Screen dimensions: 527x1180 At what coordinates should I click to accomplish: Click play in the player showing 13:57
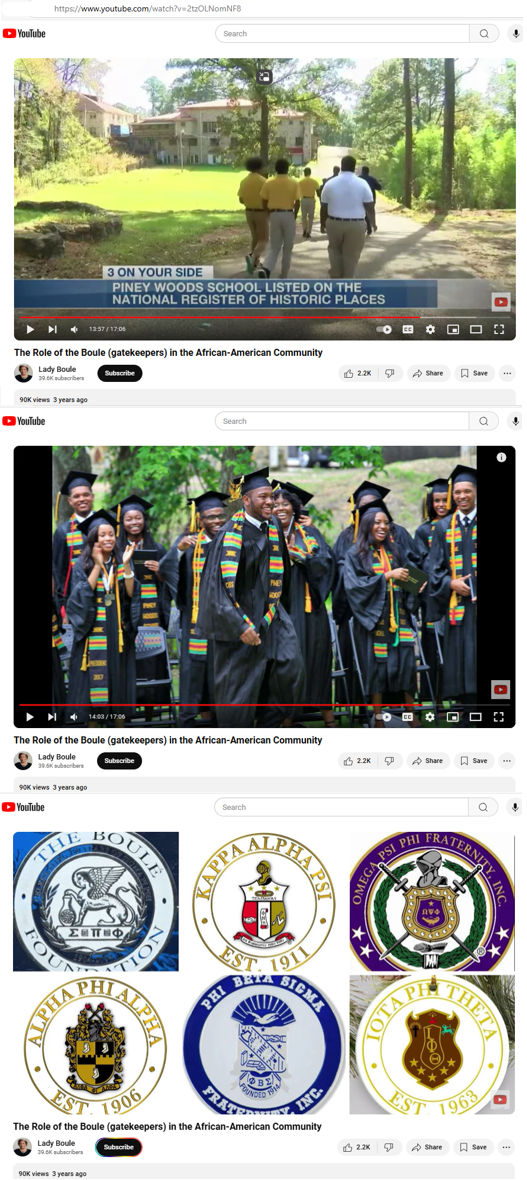point(30,330)
